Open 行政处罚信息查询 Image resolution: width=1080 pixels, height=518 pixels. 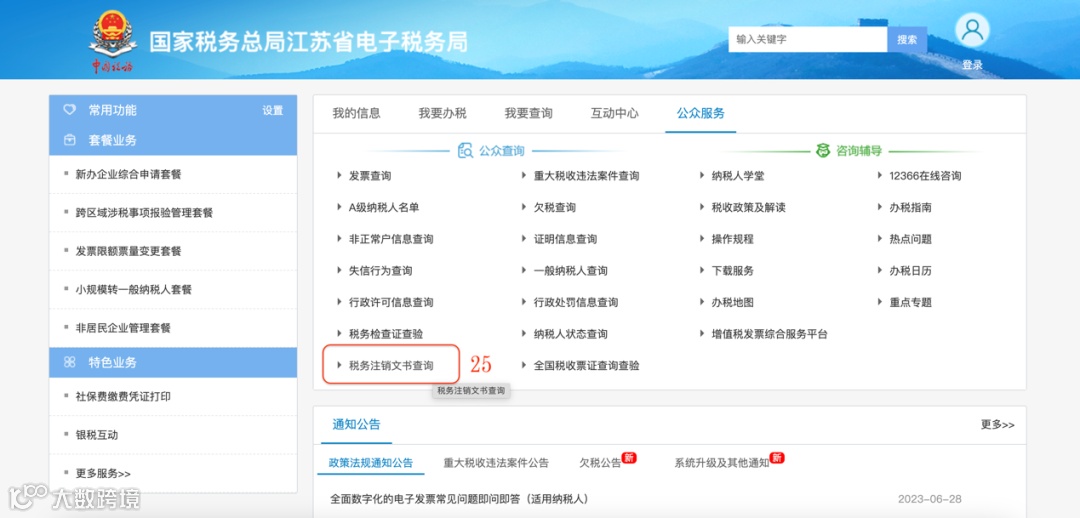pos(576,302)
